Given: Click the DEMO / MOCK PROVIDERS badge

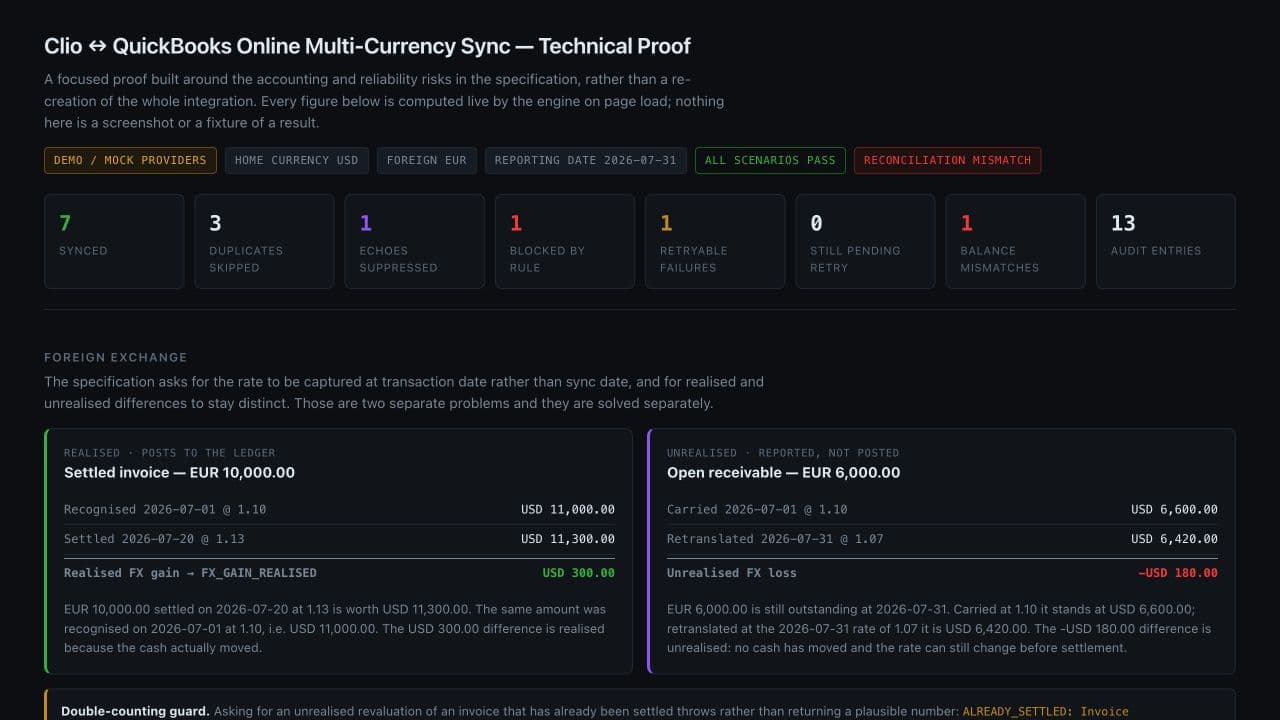Looking at the screenshot, I should (130, 160).
